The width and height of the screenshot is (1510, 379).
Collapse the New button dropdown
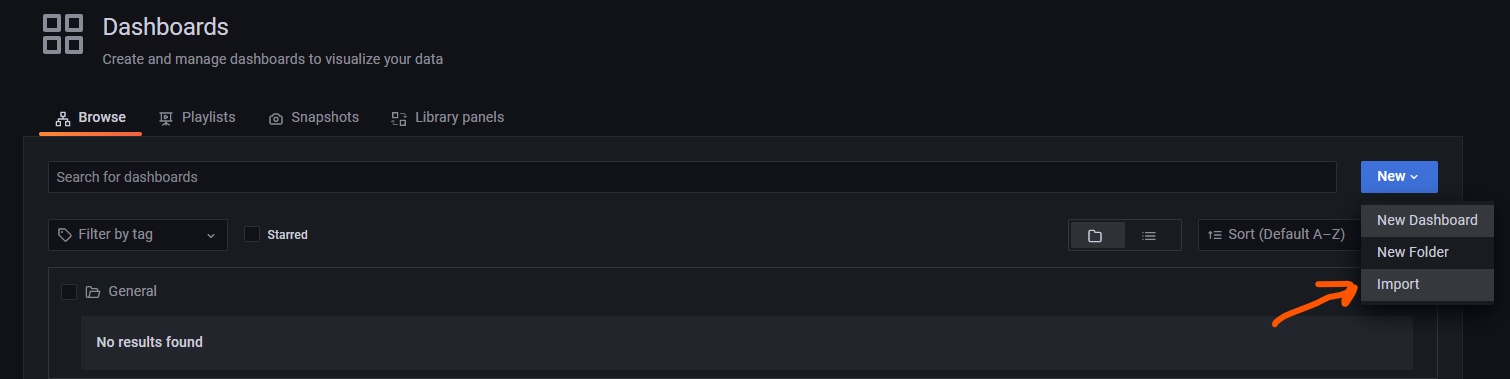pos(1399,177)
